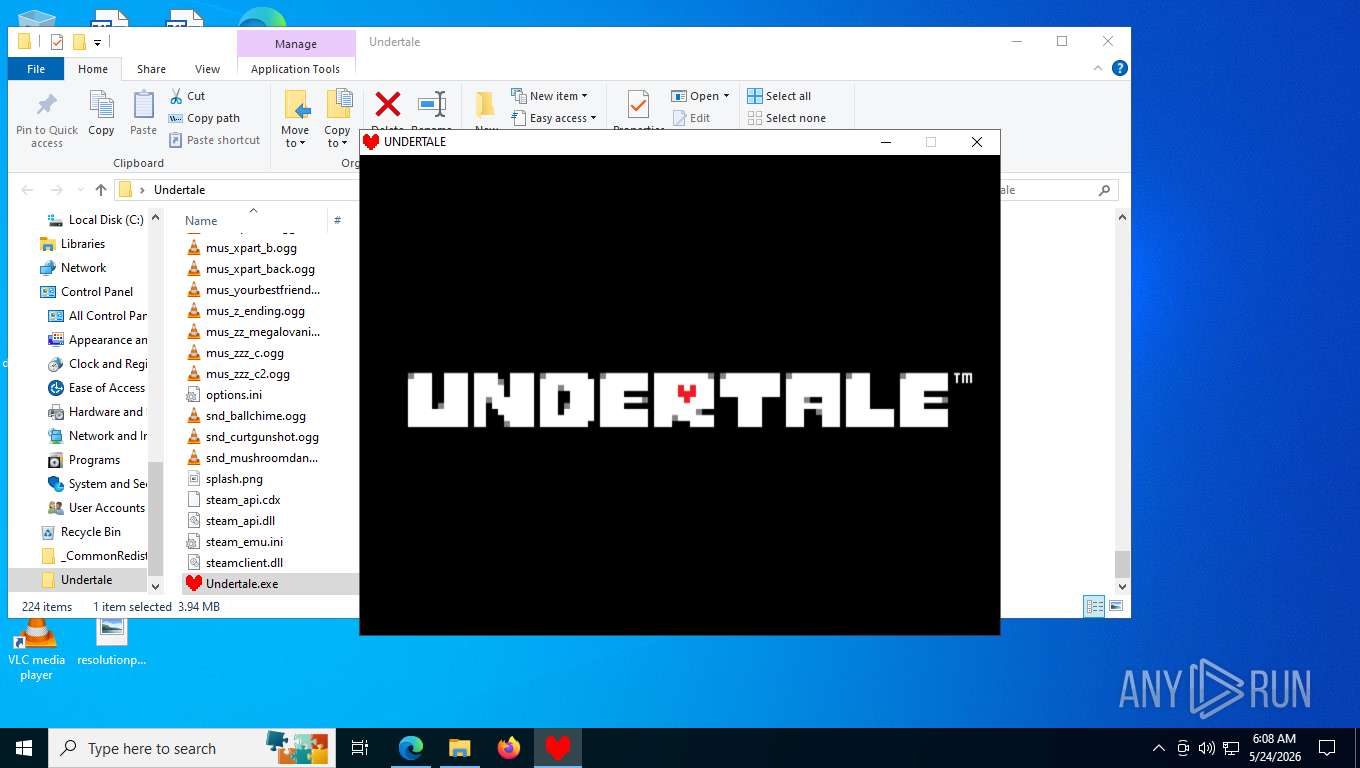
Task: Click the Back navigation arrow
Action: pos(27,190)
